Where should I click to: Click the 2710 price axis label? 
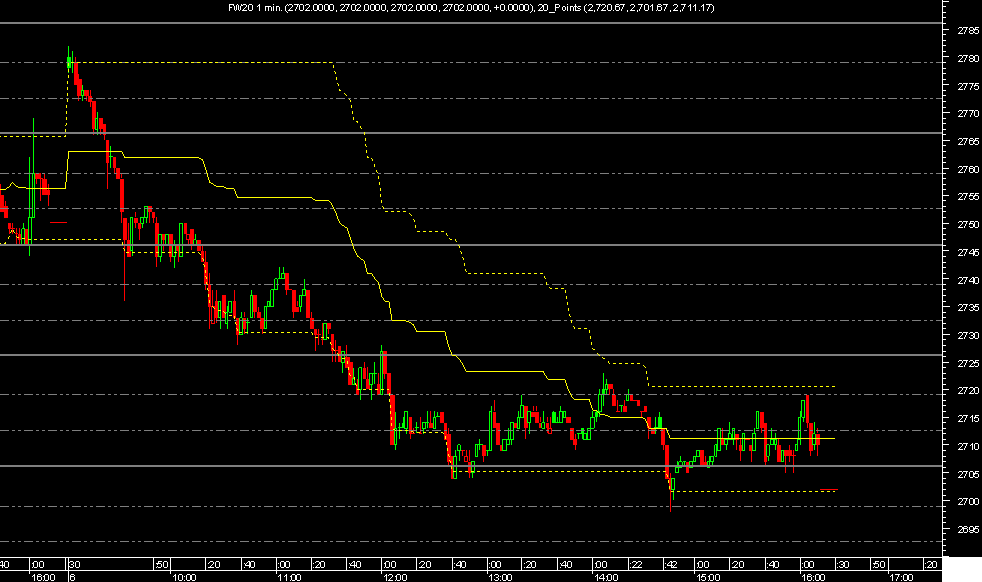coord(968,446)
